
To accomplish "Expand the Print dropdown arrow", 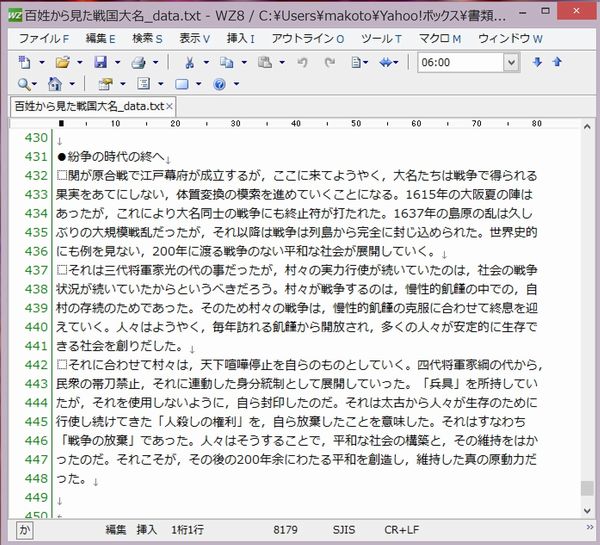I will (x=155, y=62).
